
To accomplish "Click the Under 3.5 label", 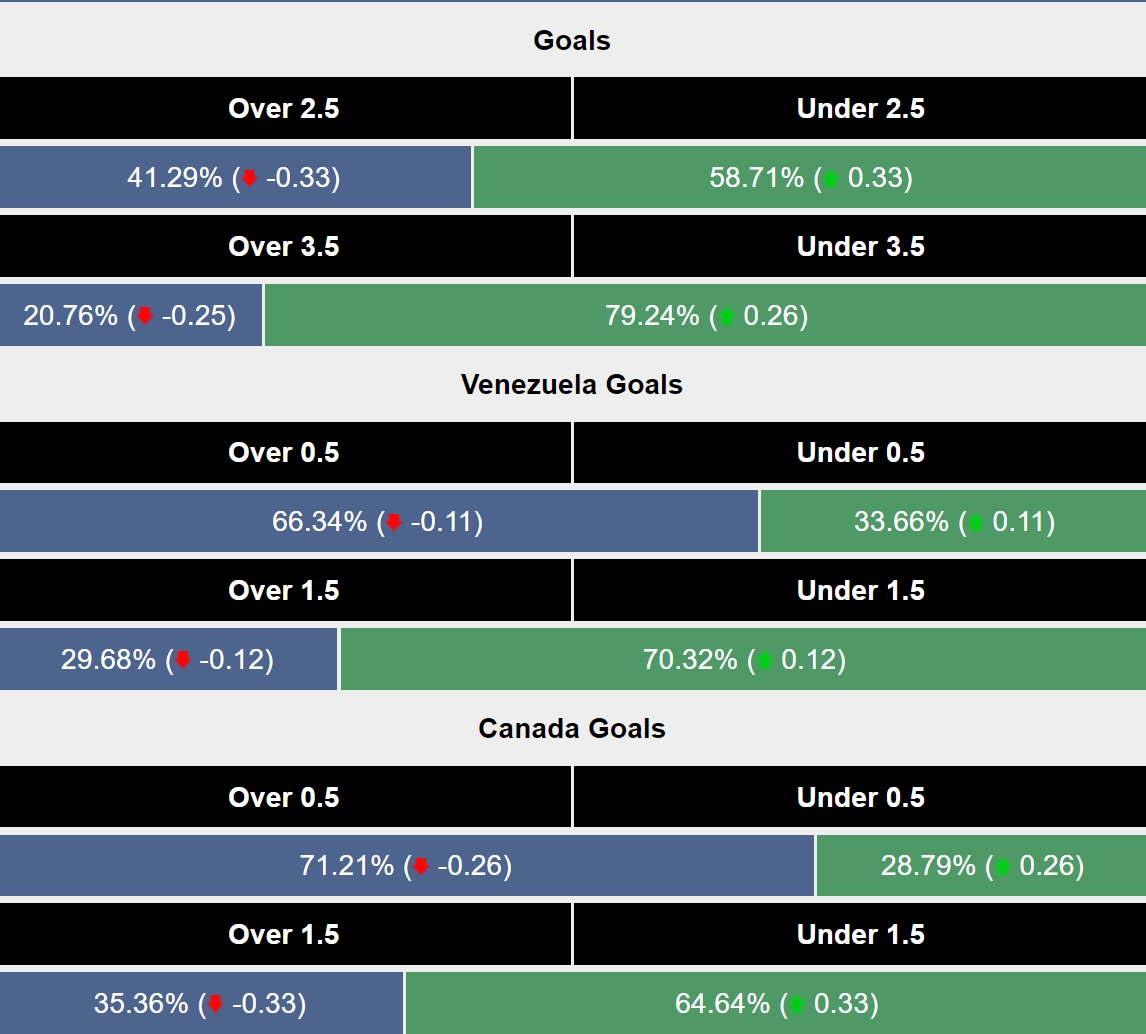I will pyautogui.click(x=862, y=246).
